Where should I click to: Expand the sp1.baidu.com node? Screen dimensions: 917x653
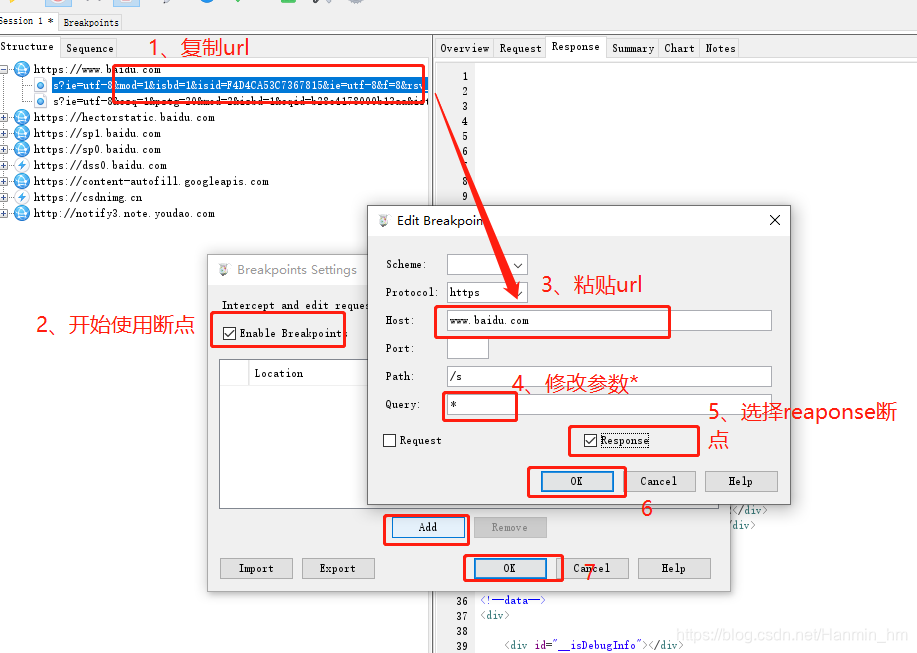point(4,133)
